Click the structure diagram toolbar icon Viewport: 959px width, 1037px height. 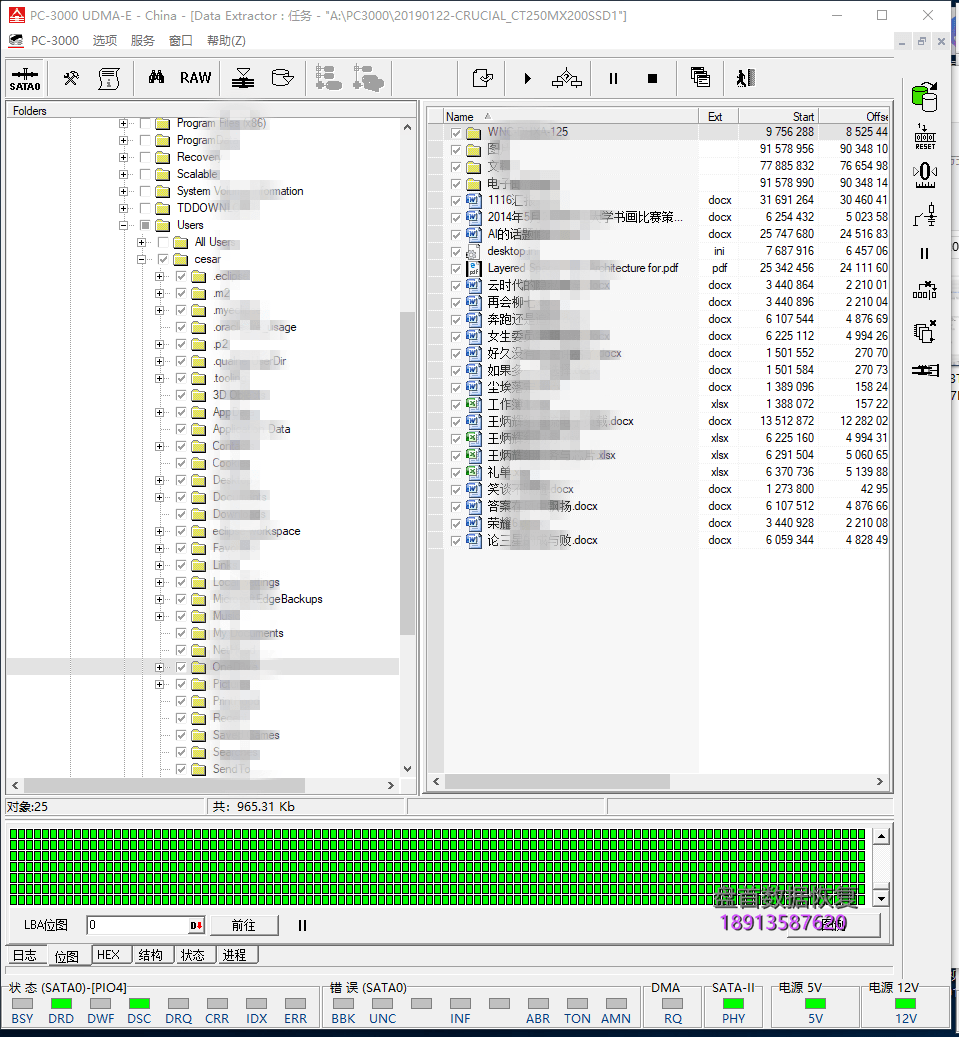pyautogui.click(x=567, y=78)
